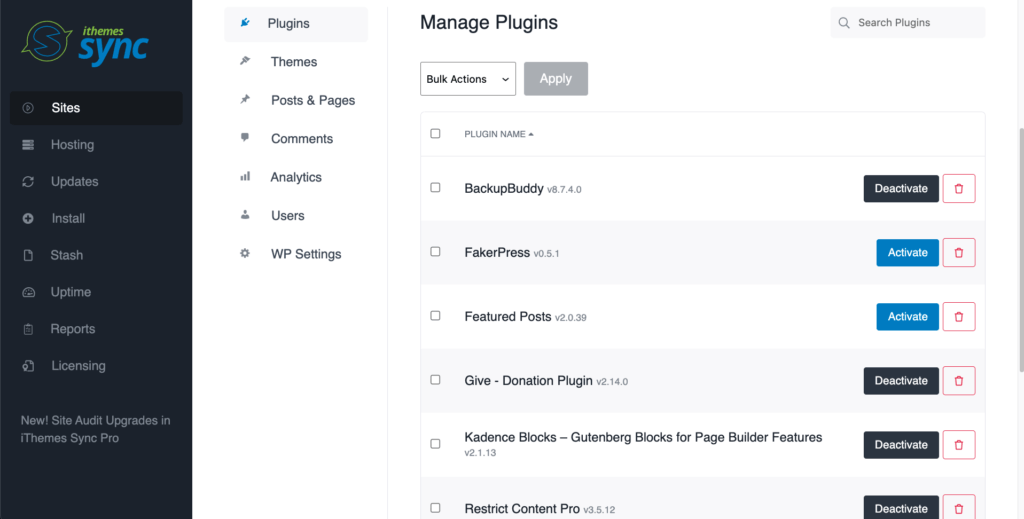This screenshot has width=1024, height=519.
Task: Sort by the PLUGIN NAME column header
Action: click(x=499, y=134)
